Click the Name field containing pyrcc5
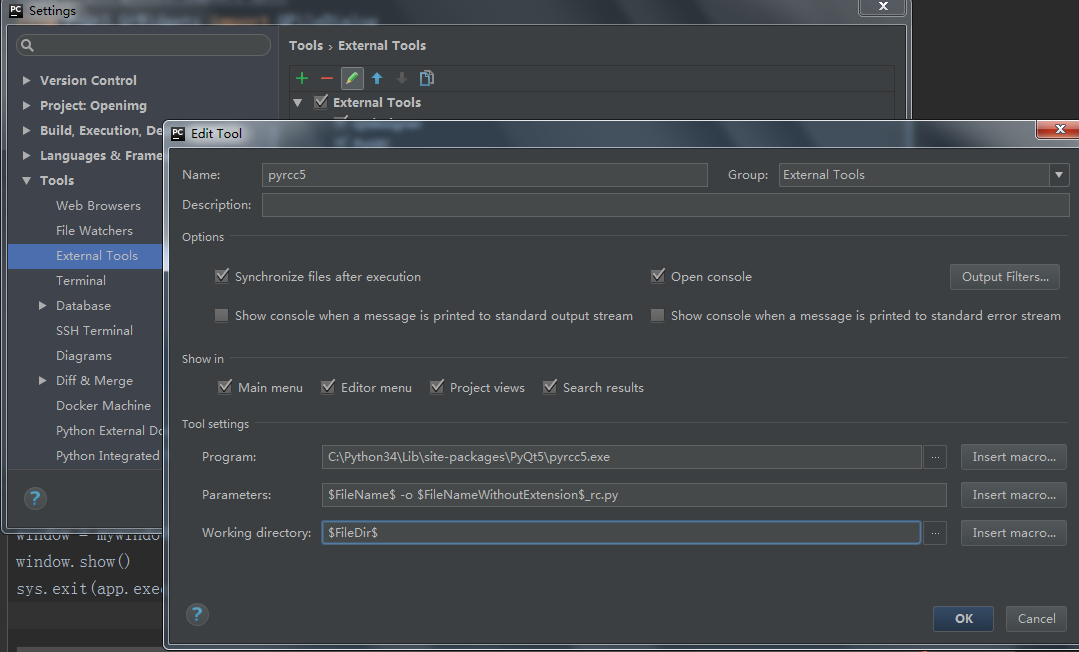The width and height of the screenshot is (1079, 652). (x=484, y=175)
